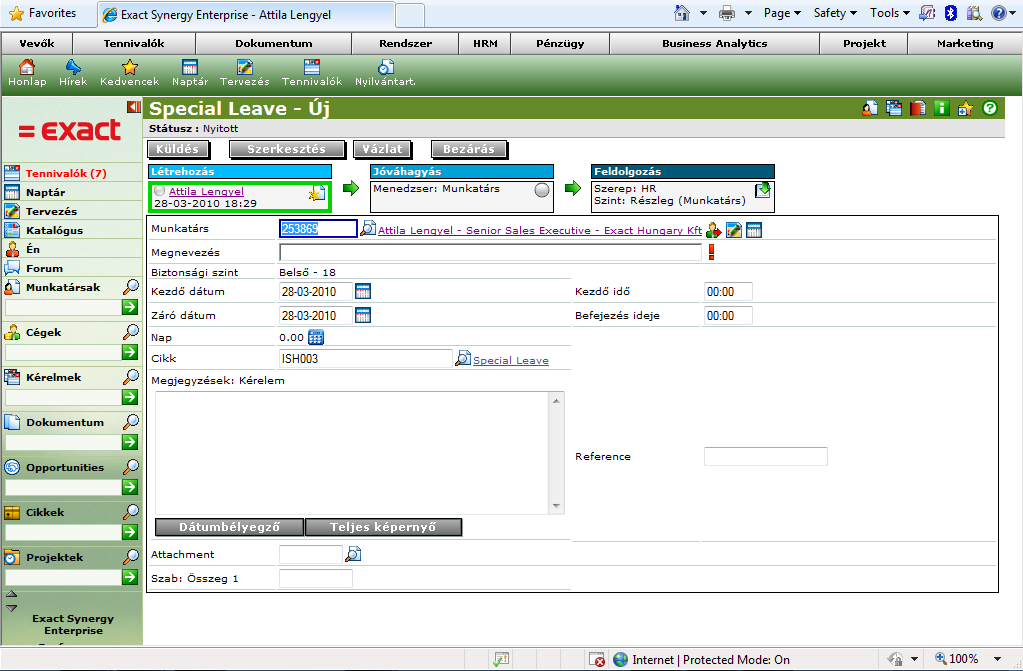Click the Küldés button
Screen dimensions: 1023x671
(178, 149)
